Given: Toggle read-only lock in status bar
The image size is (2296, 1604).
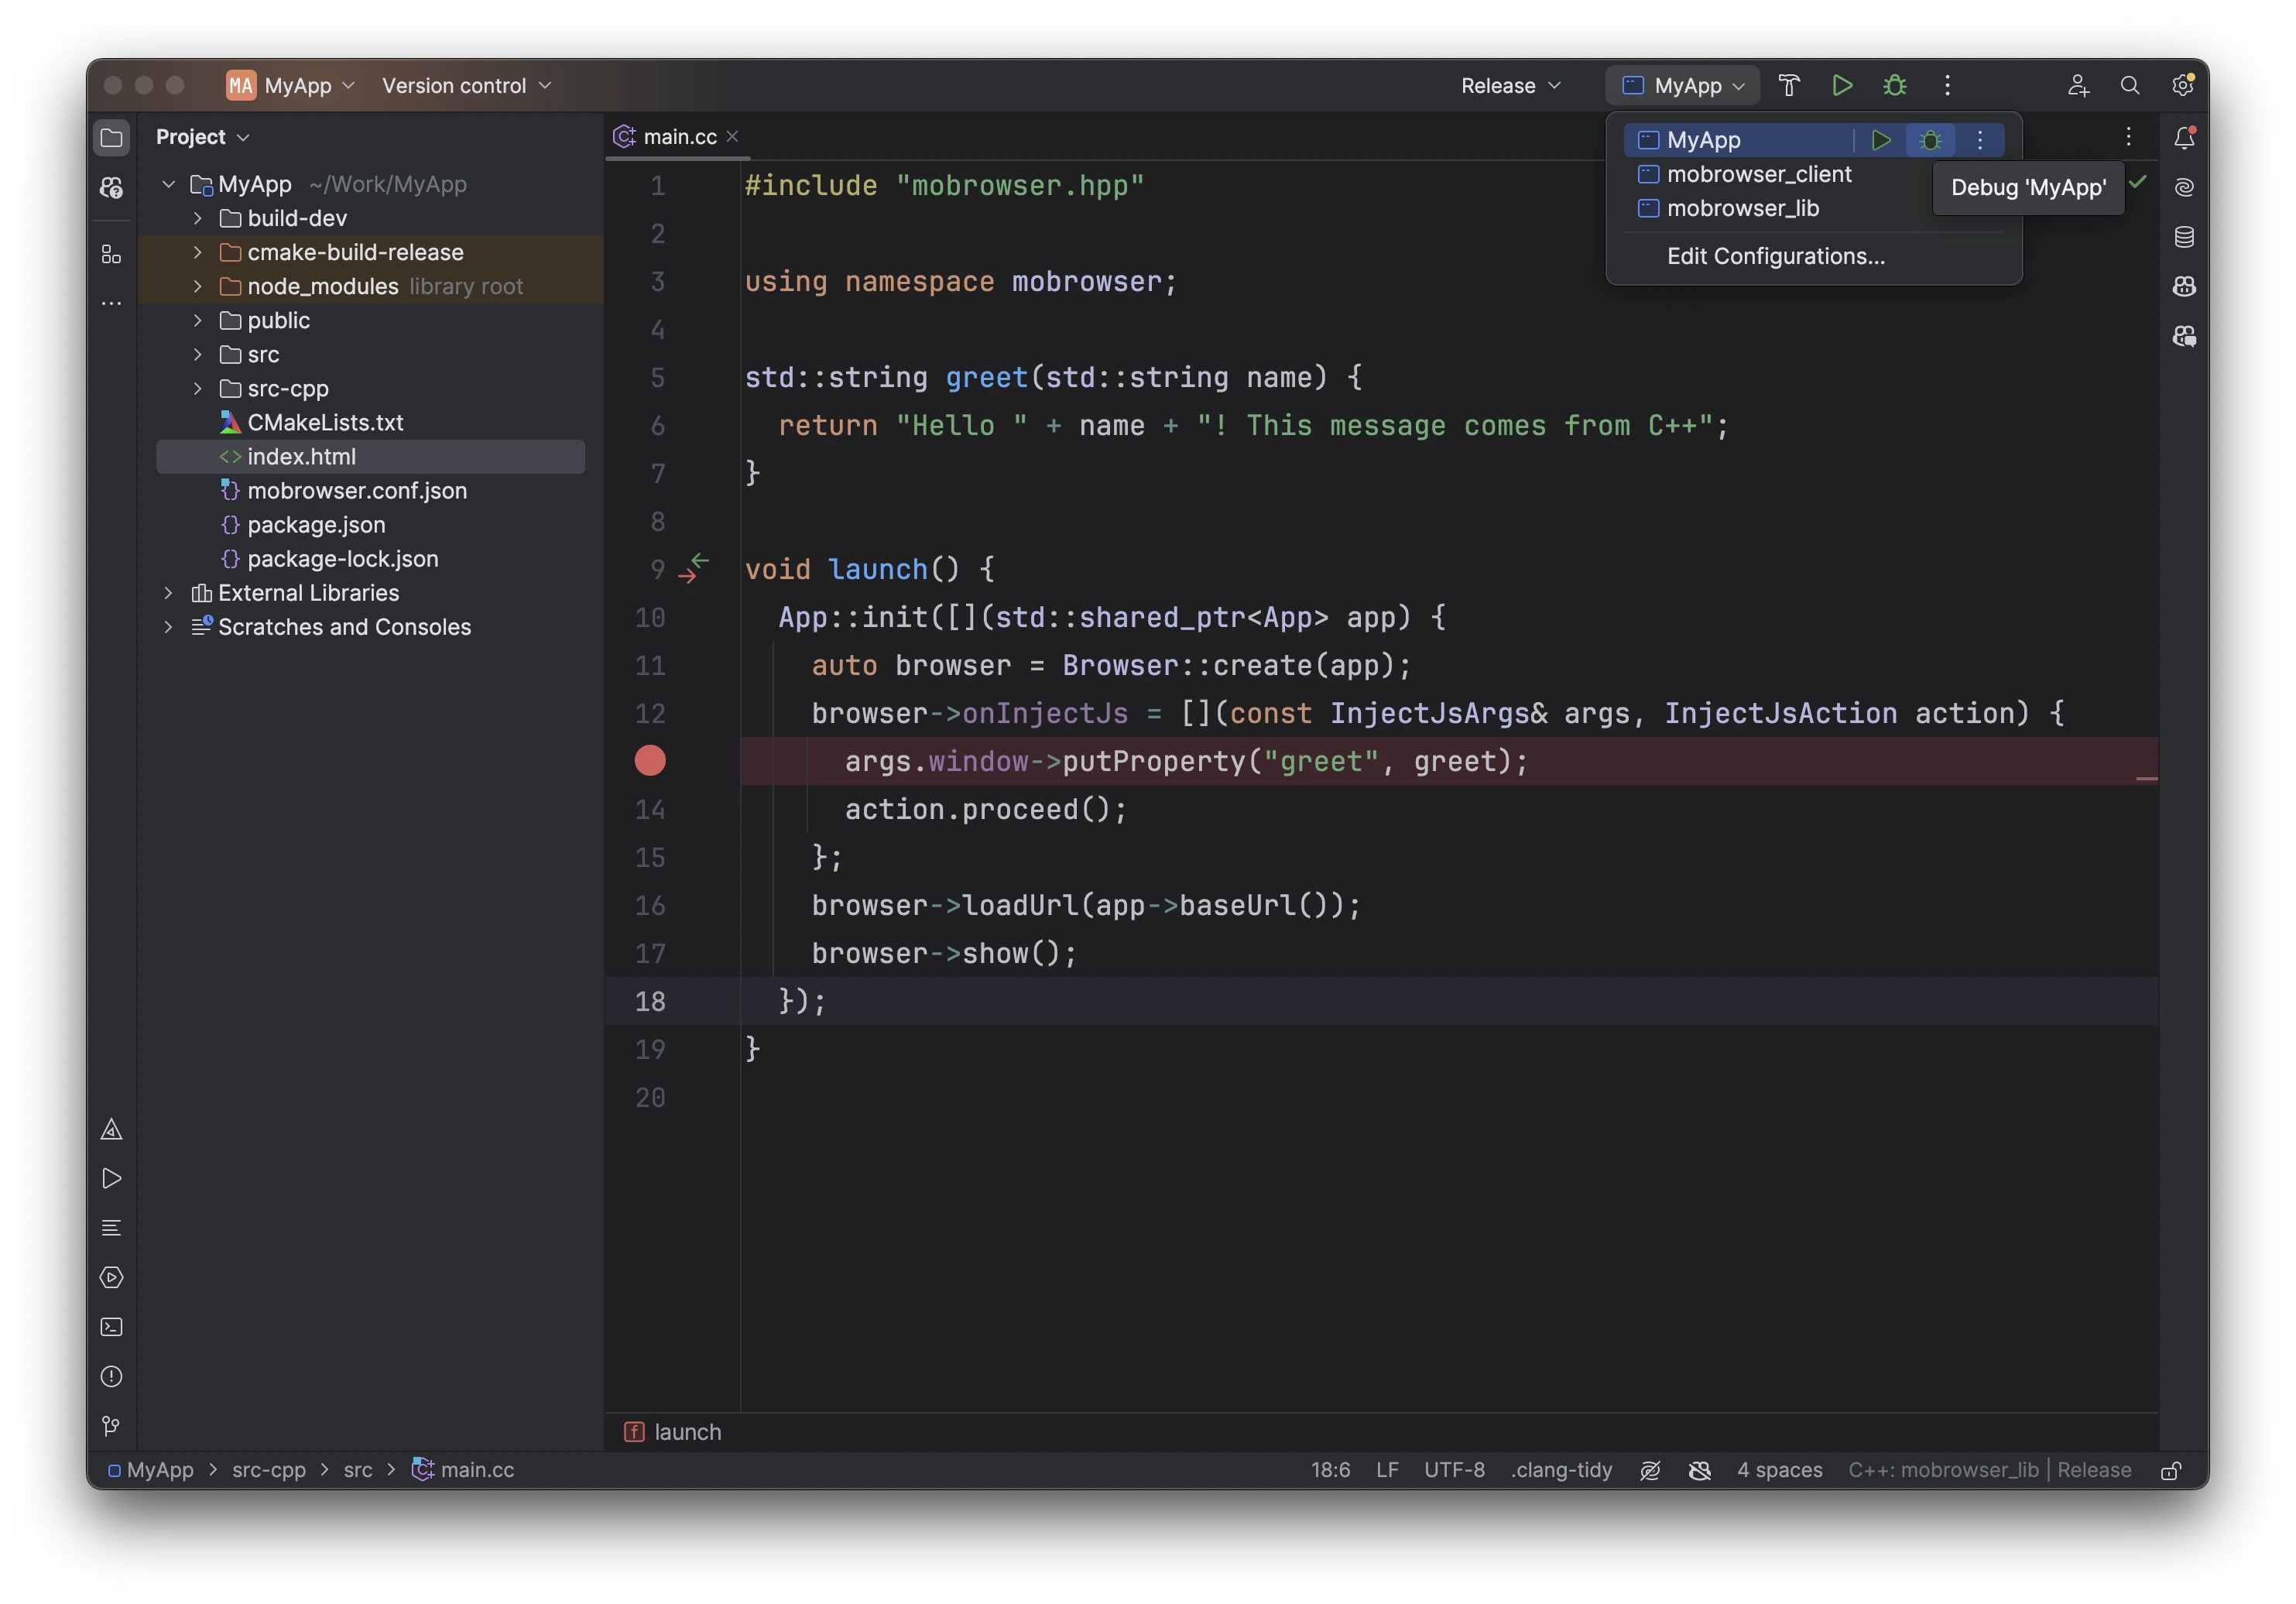Looking at the screenshot, I should coord(2171,1470).
